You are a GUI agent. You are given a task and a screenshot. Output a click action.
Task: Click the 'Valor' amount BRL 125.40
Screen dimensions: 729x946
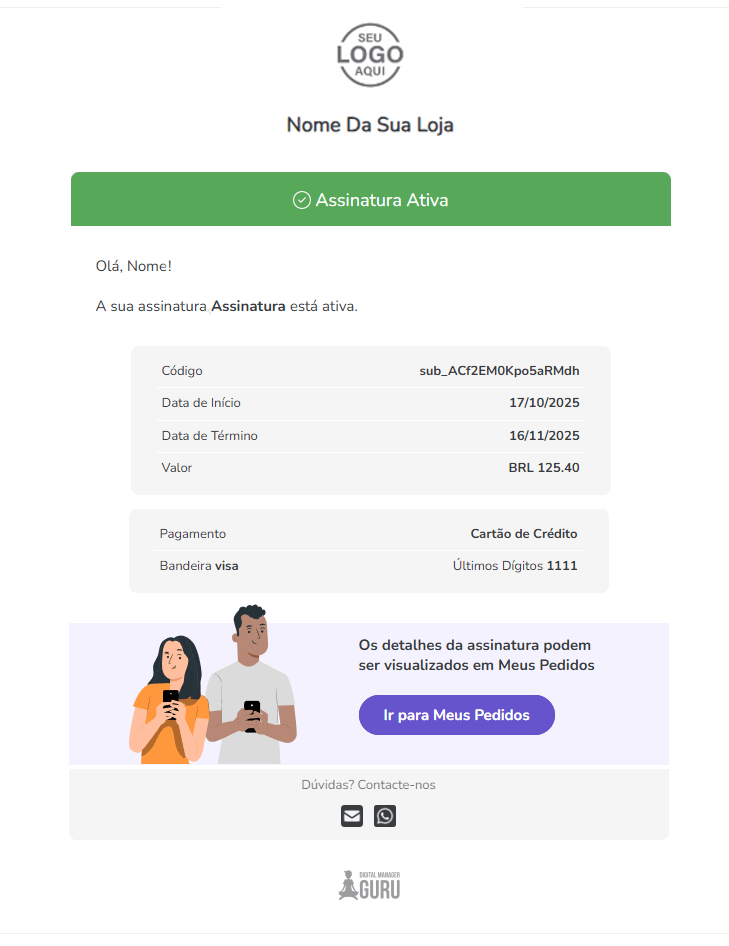(x=544, y=467)
